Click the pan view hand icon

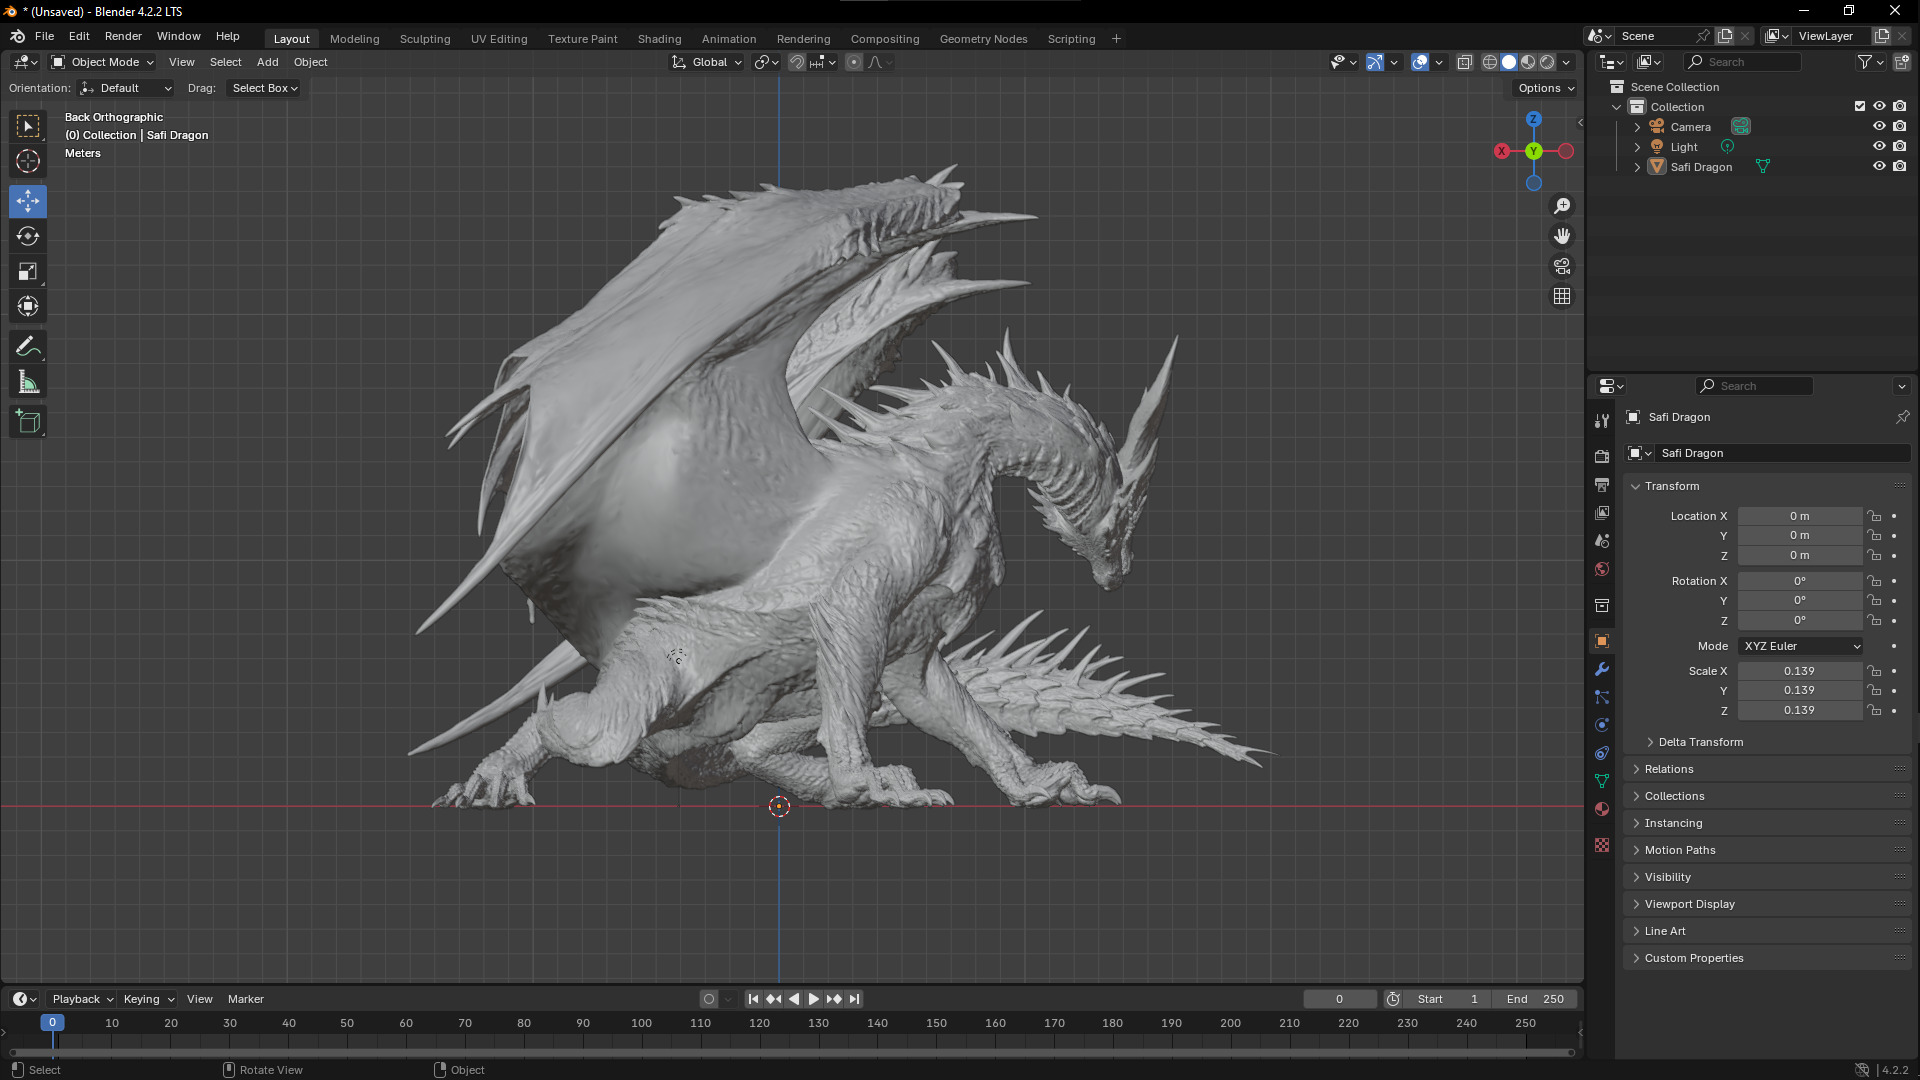(1562, 236)
